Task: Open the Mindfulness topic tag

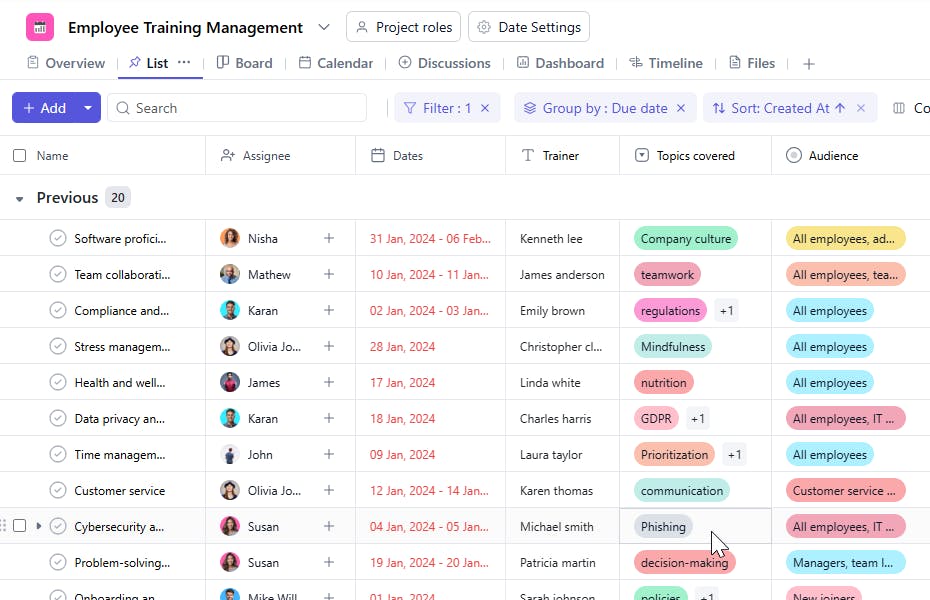Action: (x=673, y=347)
